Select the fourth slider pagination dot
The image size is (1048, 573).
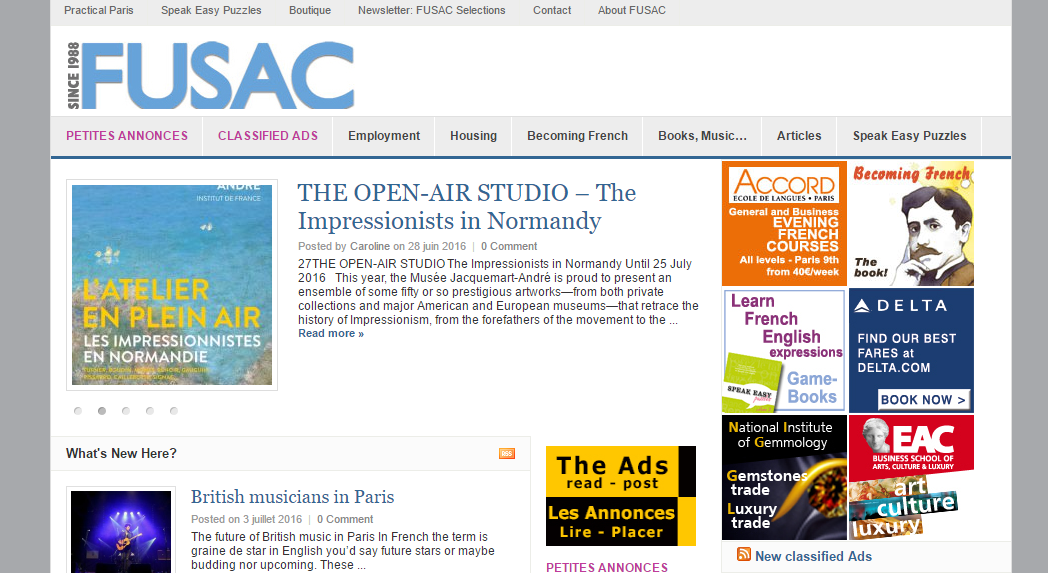150,411
